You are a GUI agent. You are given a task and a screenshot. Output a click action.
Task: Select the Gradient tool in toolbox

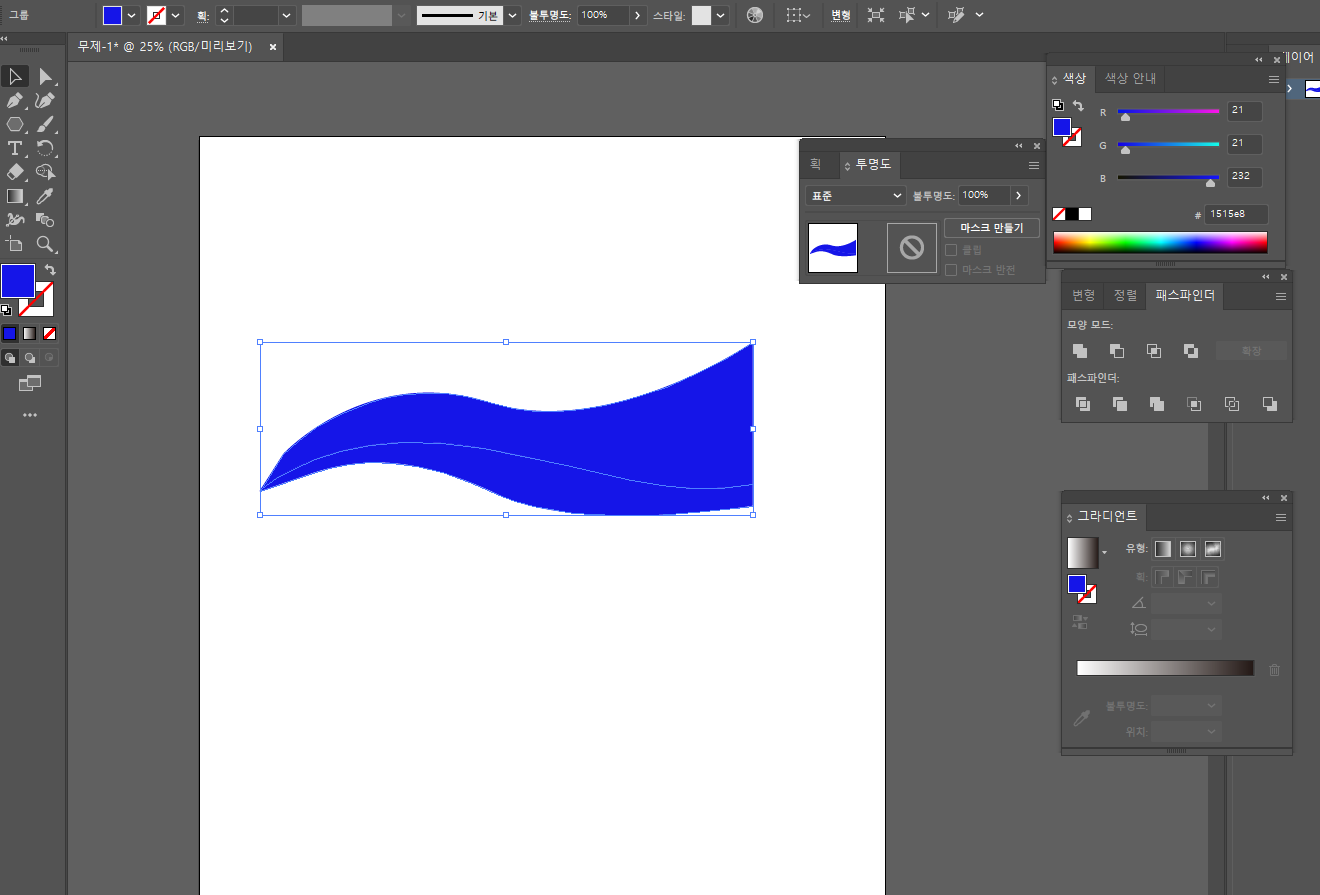coord(15,196)
